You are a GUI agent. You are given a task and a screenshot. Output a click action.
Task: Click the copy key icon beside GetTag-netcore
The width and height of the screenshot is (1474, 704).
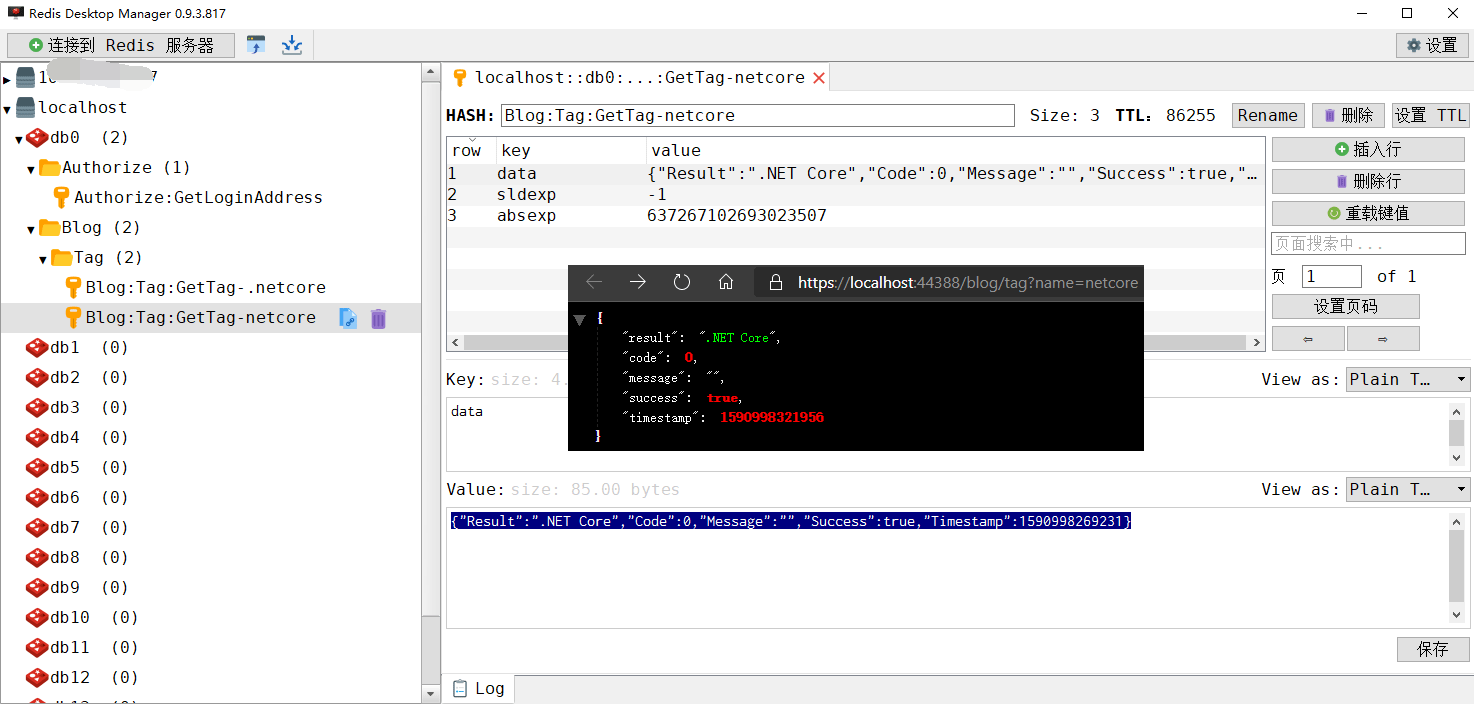(x=347, y=318)
